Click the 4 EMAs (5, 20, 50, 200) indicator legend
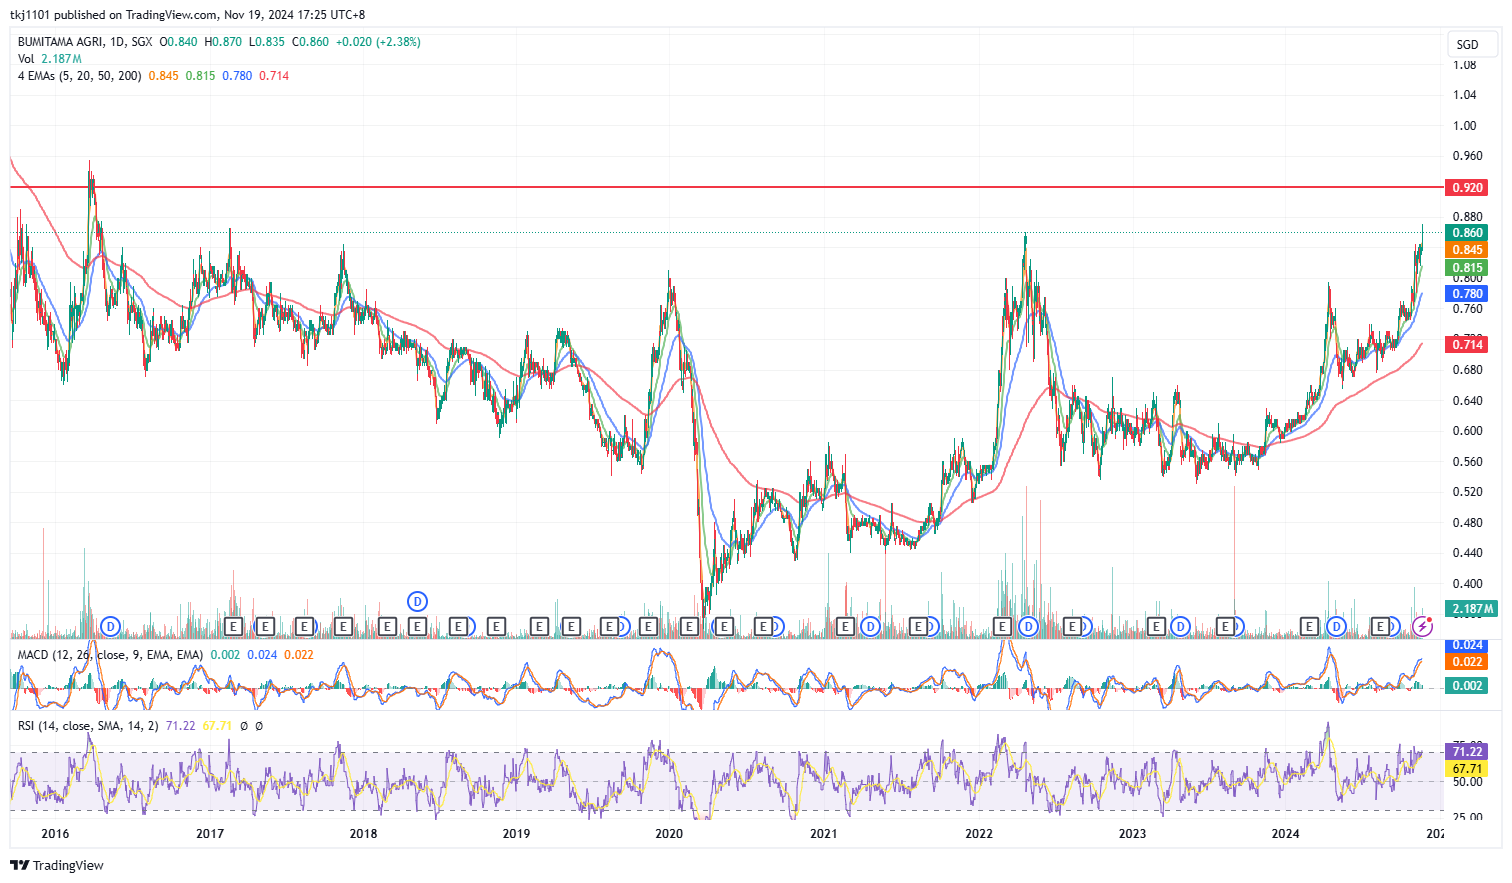 point(79,76)
